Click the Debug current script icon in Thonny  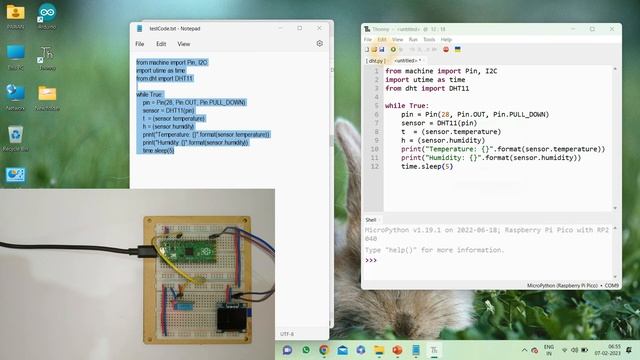tap(401, 49)
